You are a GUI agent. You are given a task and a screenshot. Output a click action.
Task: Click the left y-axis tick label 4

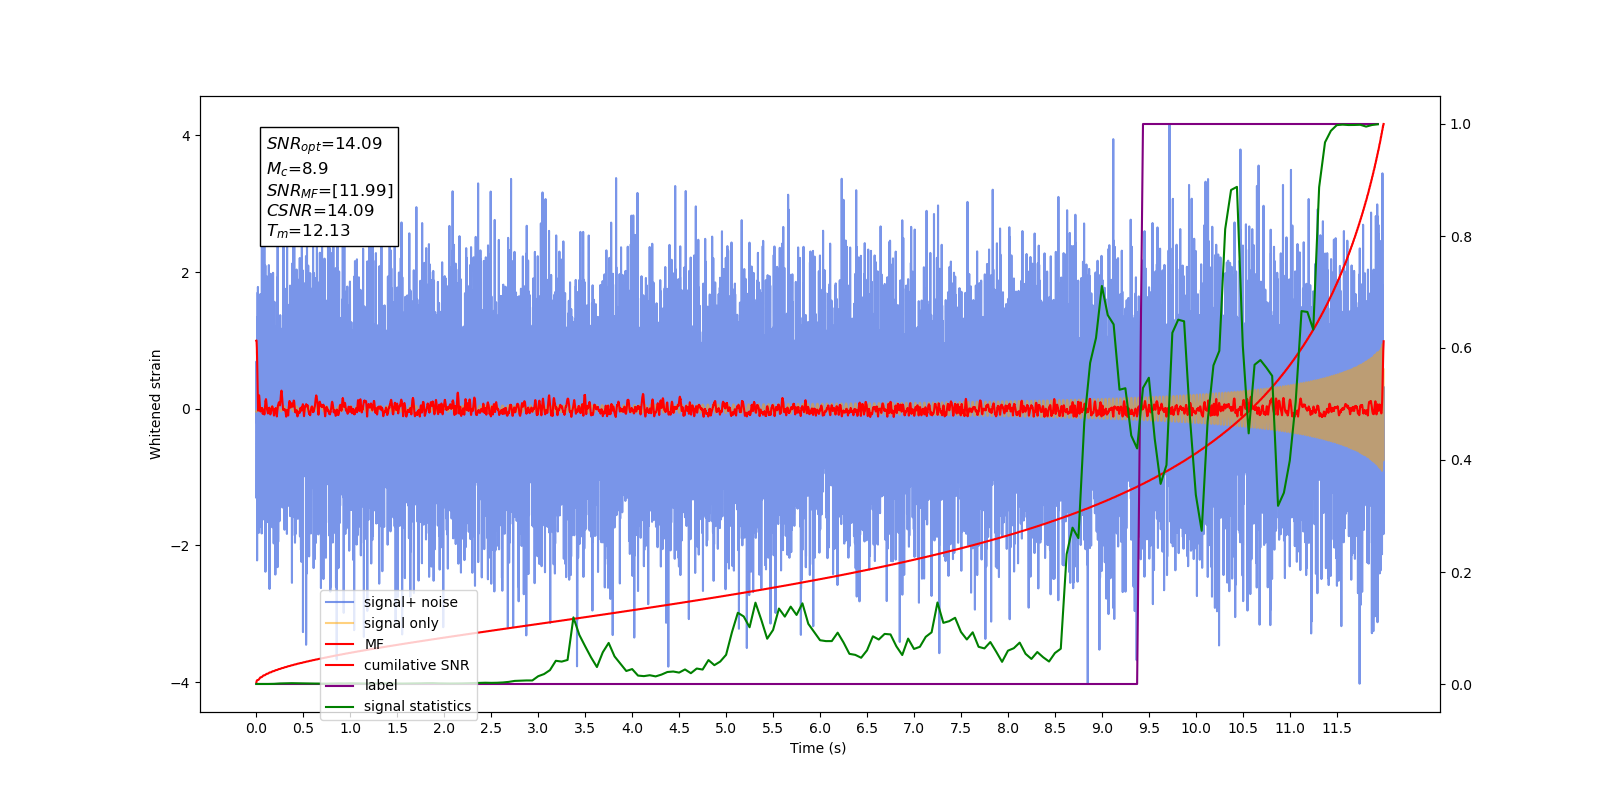186,136
